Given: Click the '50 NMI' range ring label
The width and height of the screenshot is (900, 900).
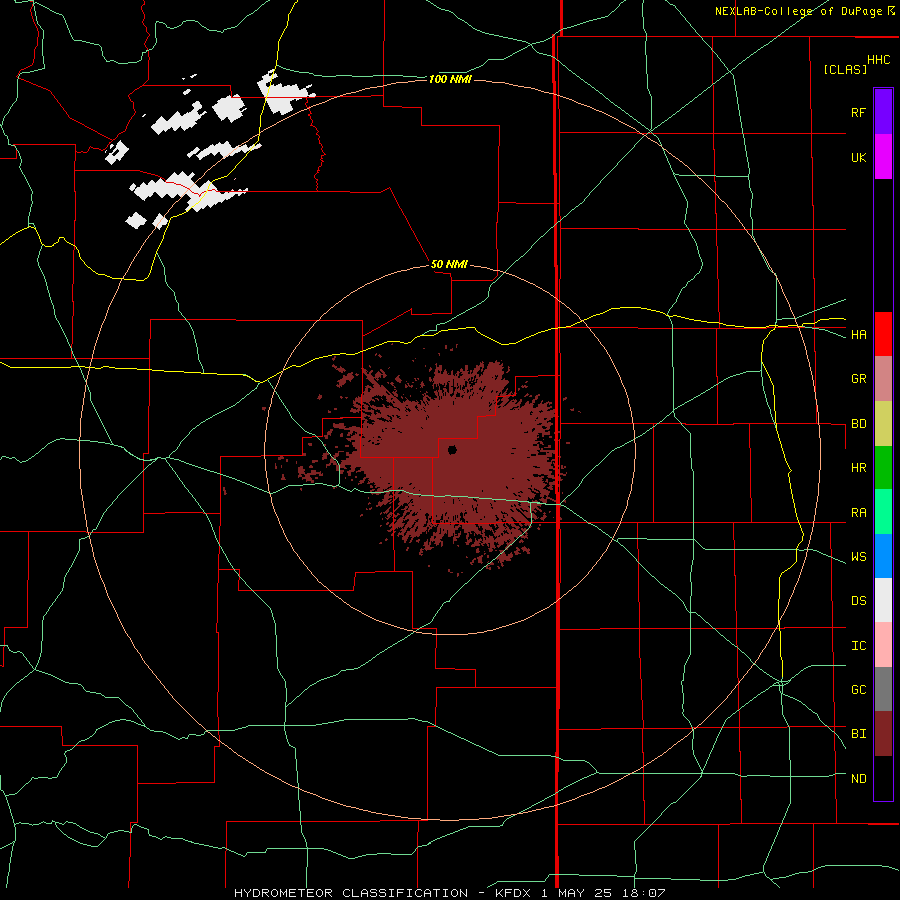Looking at the screenshot, I should [449, 264].
